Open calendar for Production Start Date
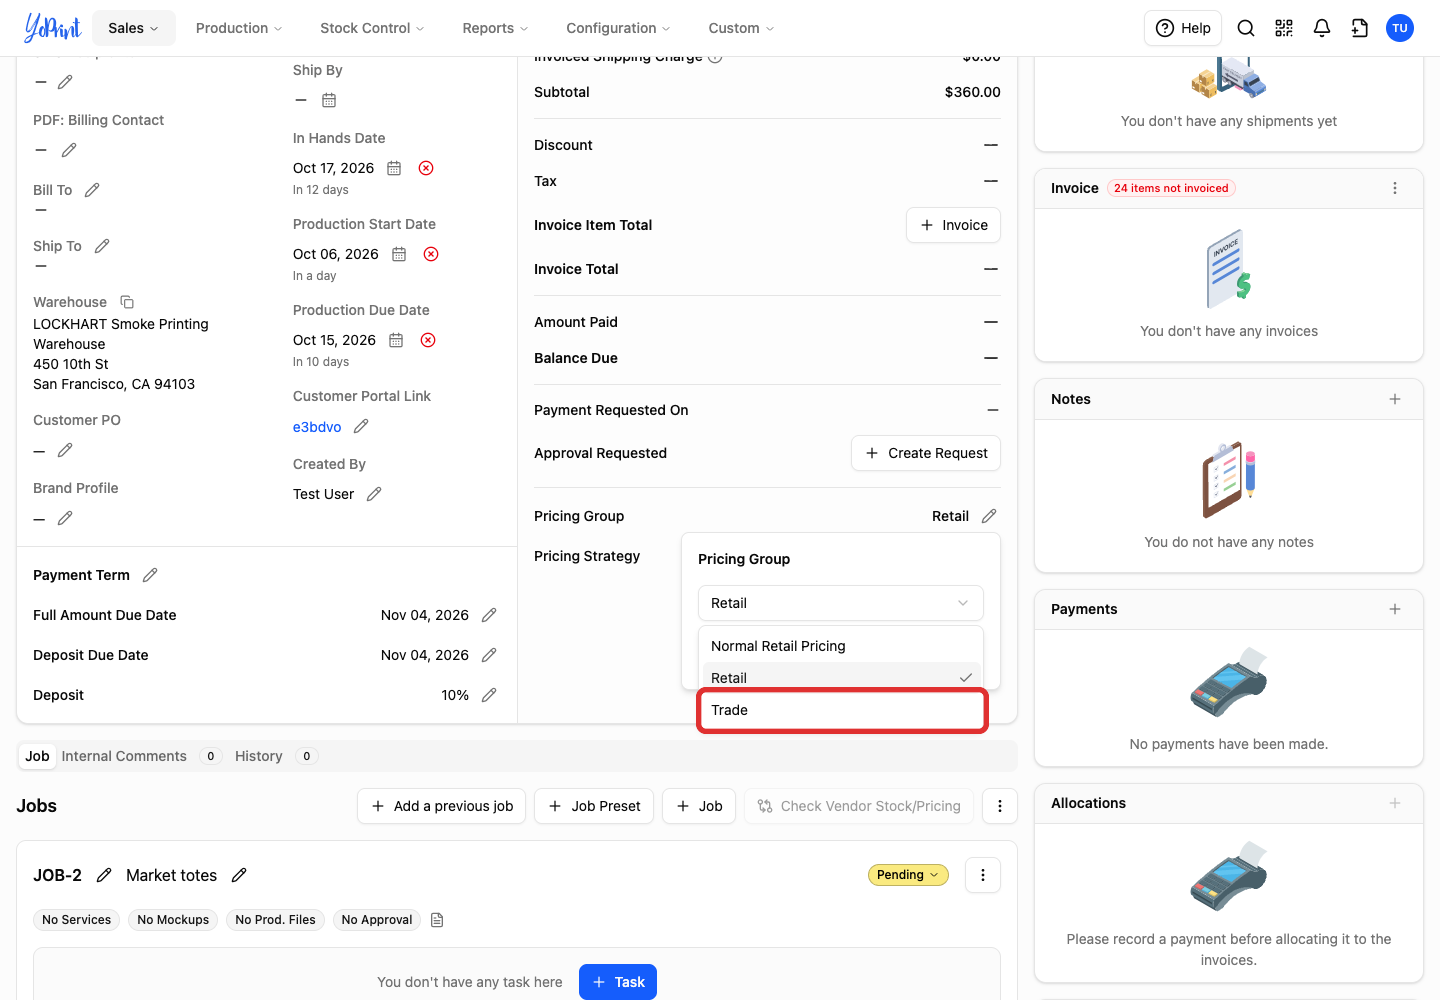The height and width of the screenshot is (1000, 1440). [399, 254]
